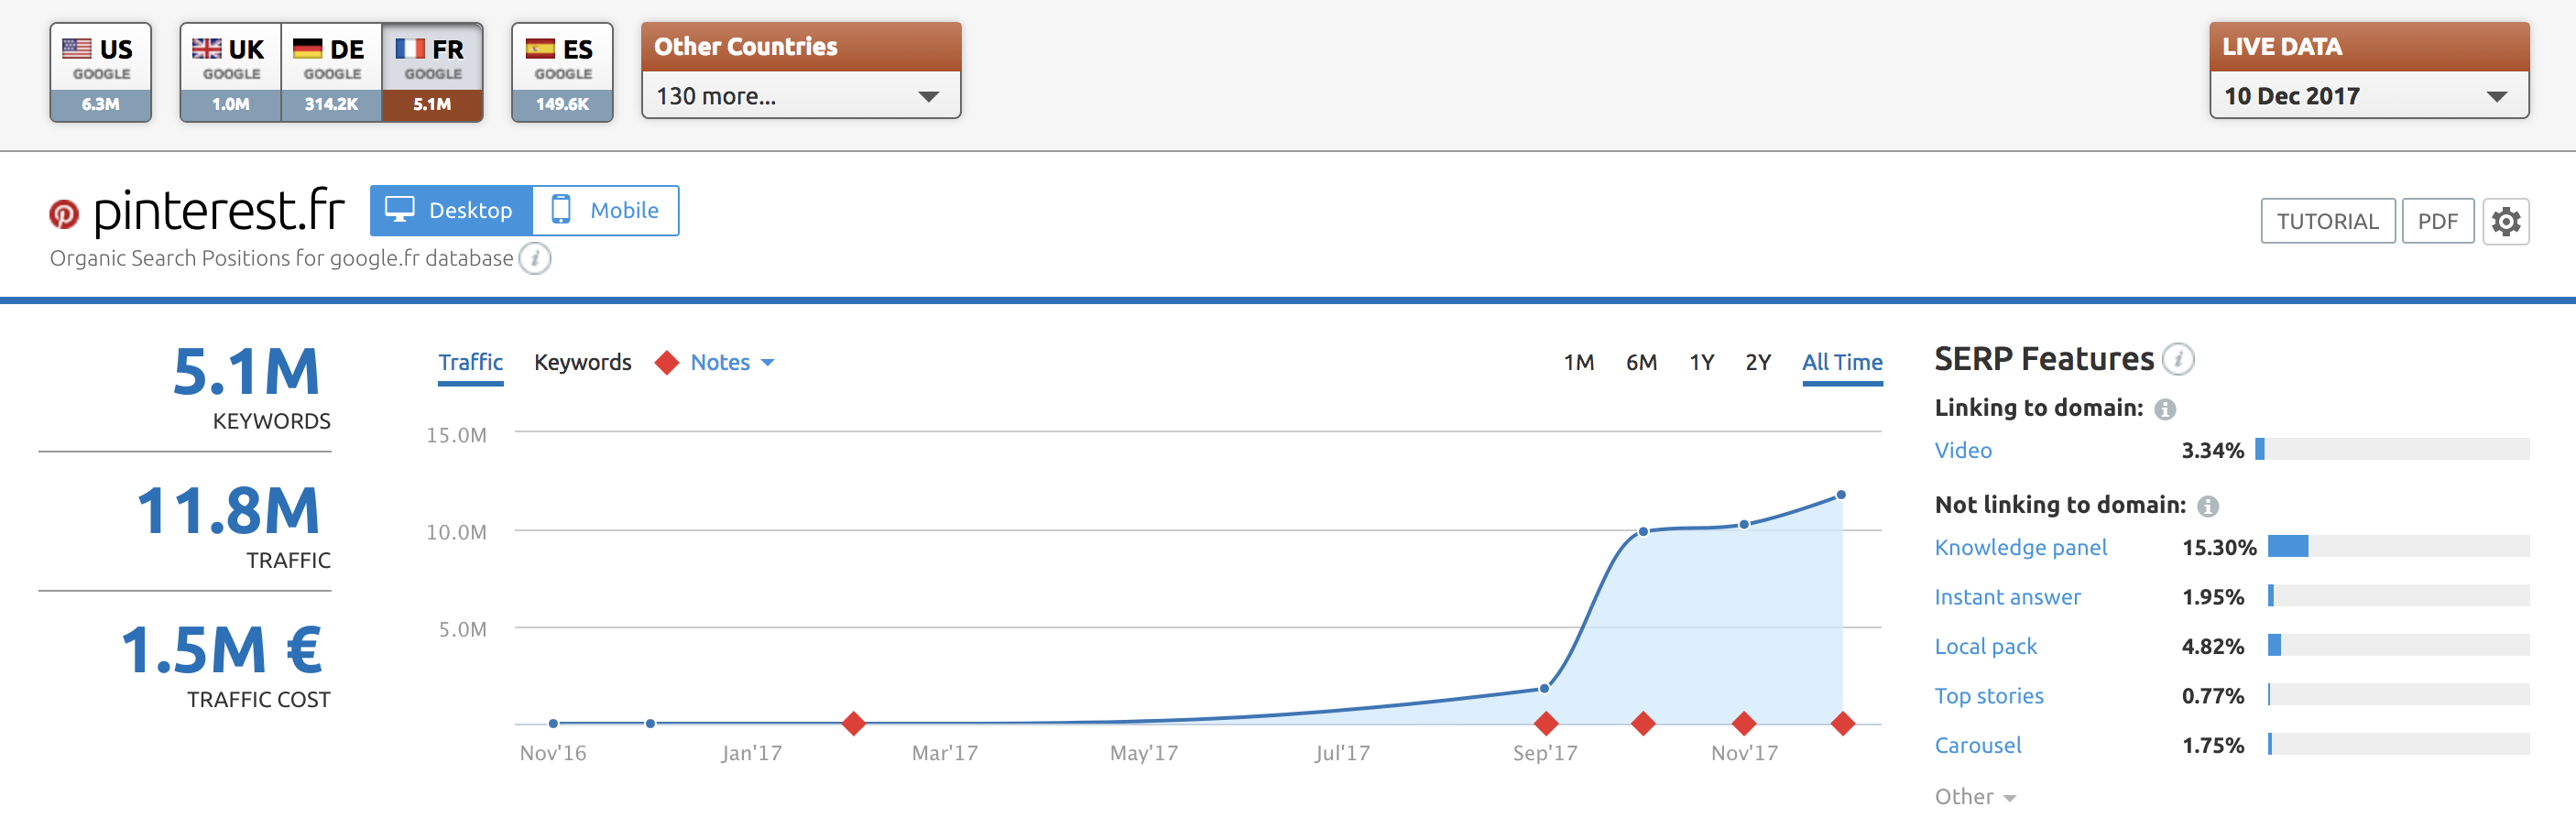
Task: Click the UK flag icon
Action: tap(207, 48)
